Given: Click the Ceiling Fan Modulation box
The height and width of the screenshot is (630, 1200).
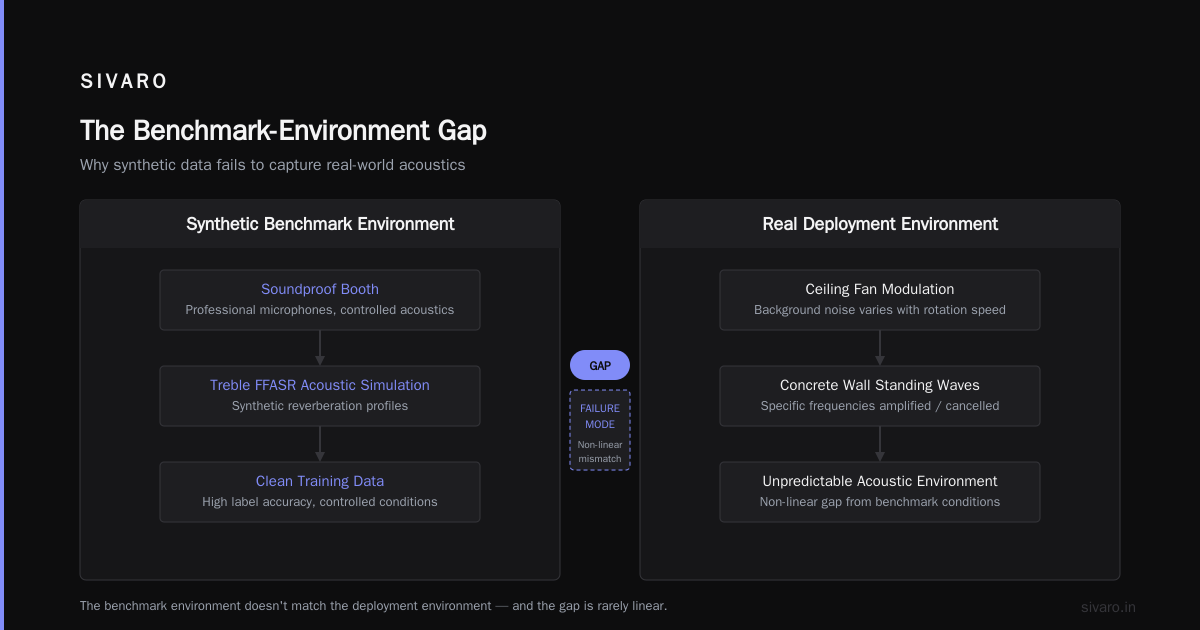Looking at the screenshot, I should pyautogui.click(x=880, y=300).
